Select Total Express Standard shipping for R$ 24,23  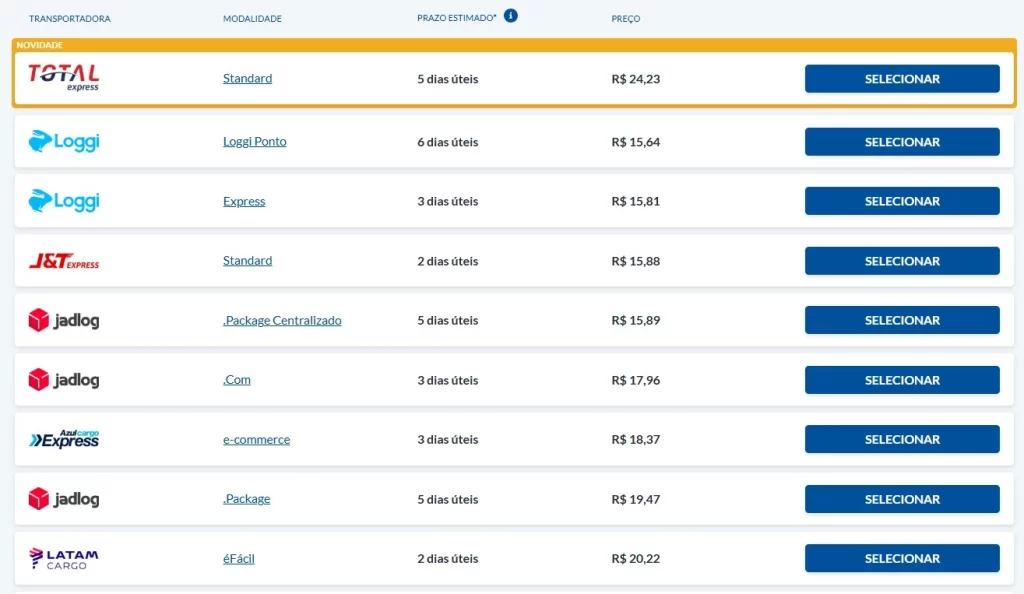tap(902, 78)
